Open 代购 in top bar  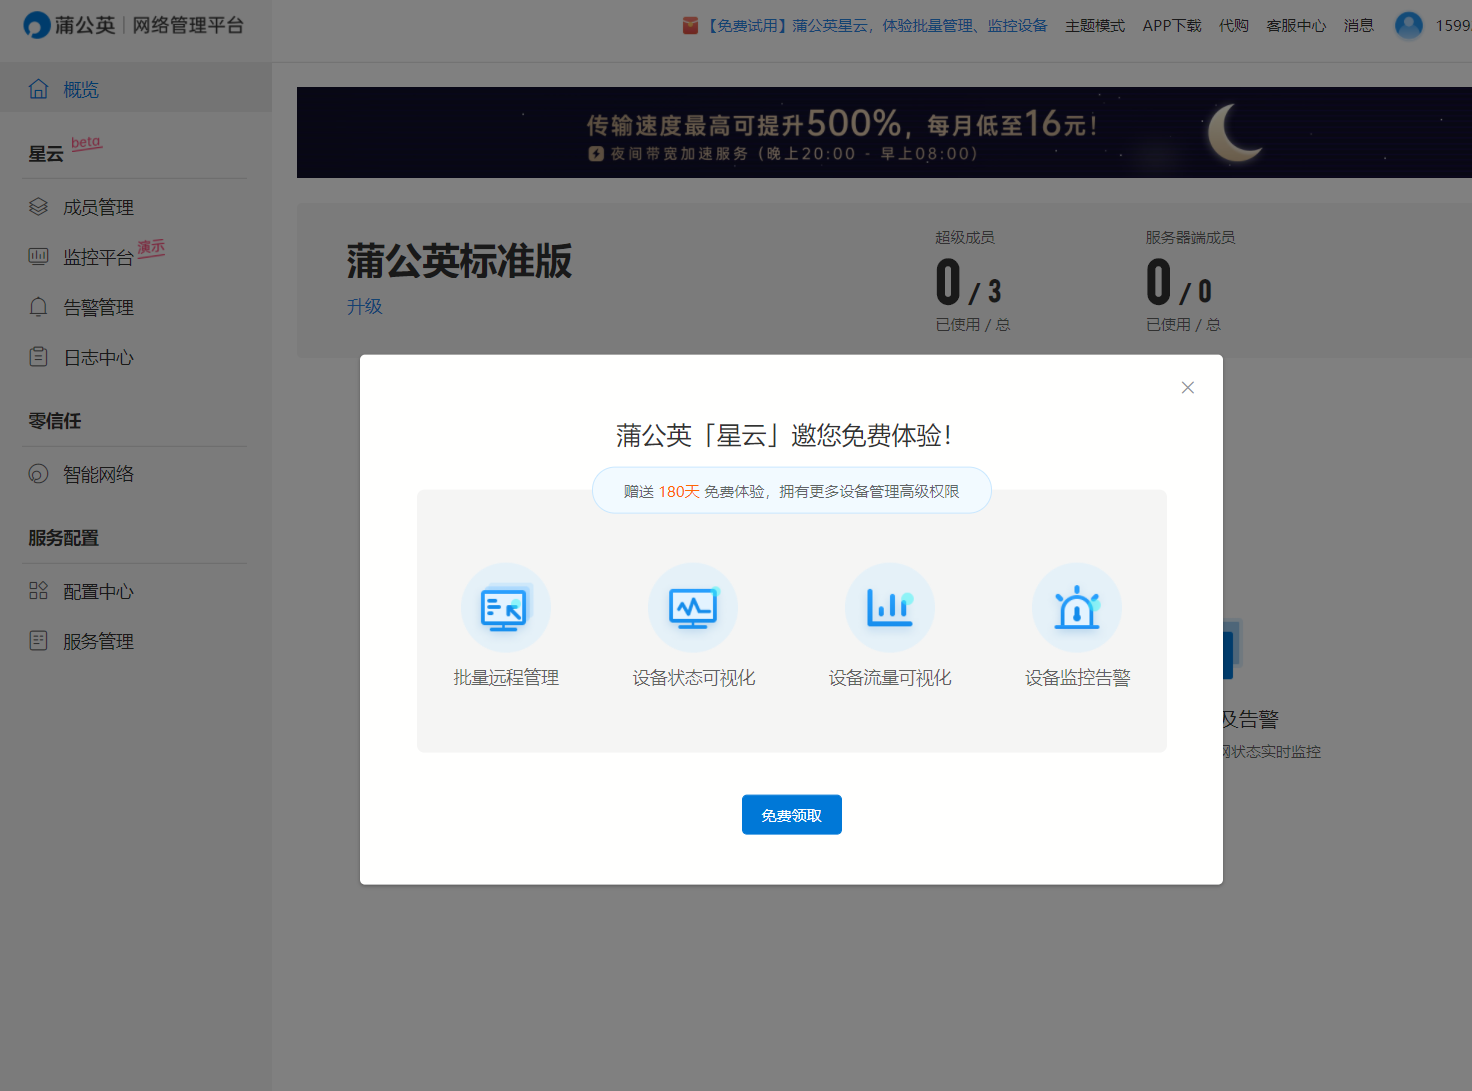[x=1234, y=26]
